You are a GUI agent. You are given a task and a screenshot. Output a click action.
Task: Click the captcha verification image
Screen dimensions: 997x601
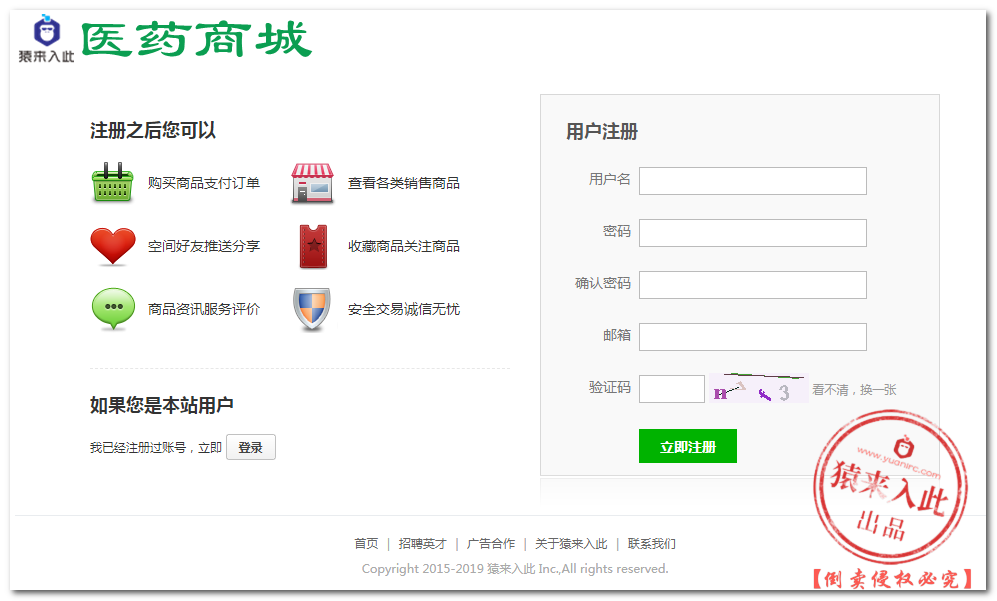coord(757,389)
